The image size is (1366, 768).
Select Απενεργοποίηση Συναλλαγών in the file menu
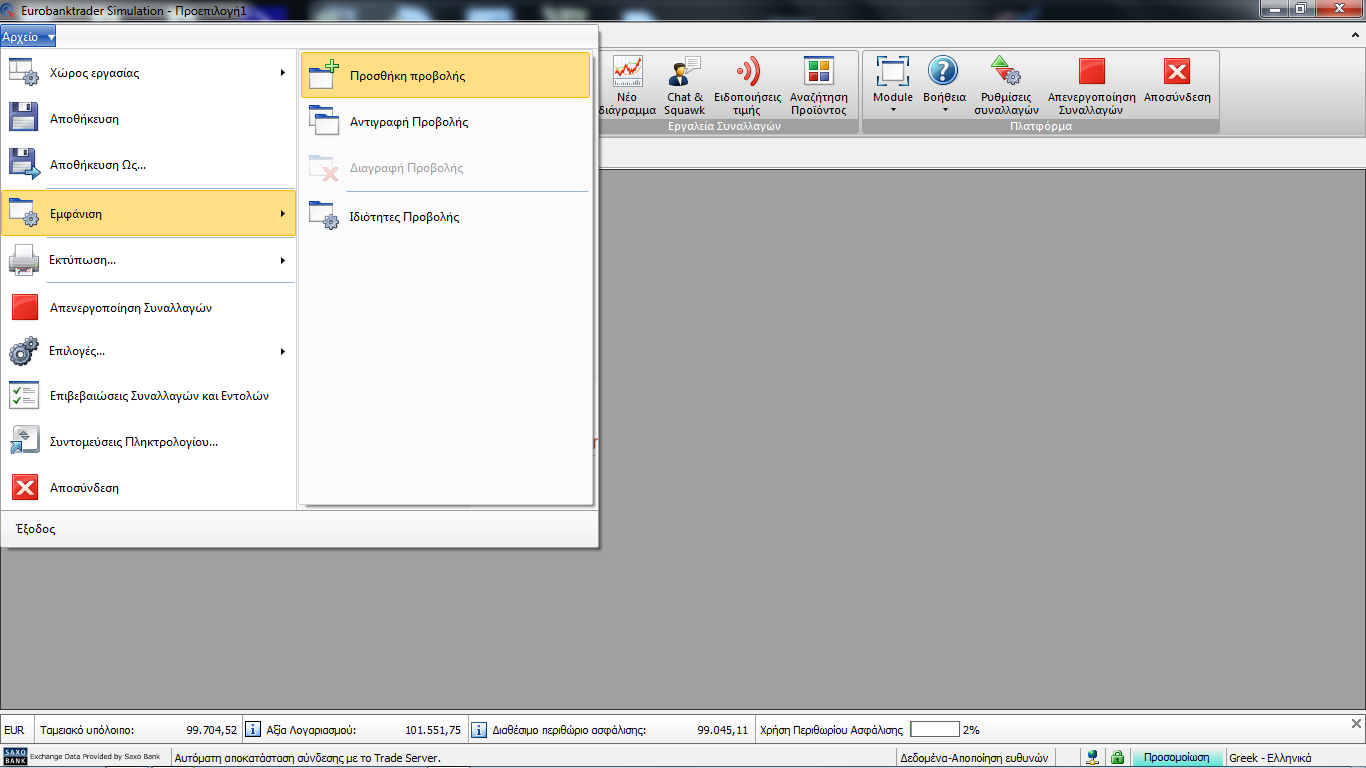click(x=149, y=308)
